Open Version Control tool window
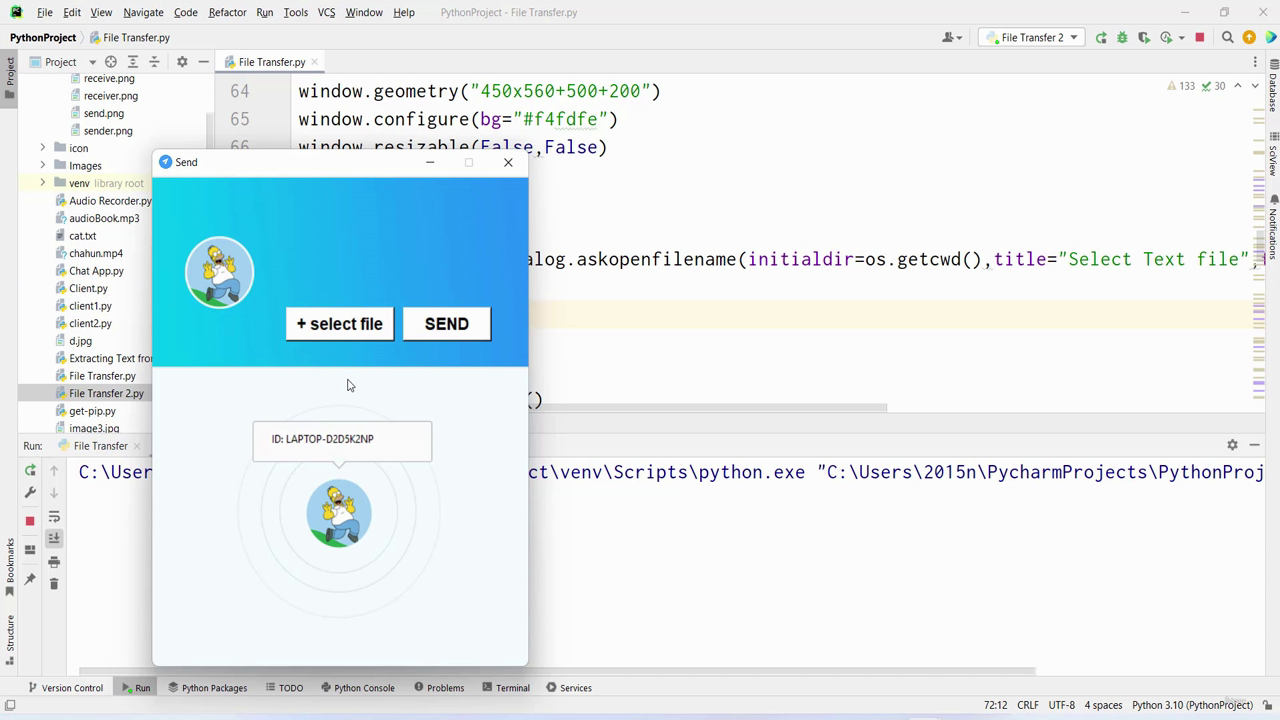This screenshot has width=1280, height=720. point(65,688)
